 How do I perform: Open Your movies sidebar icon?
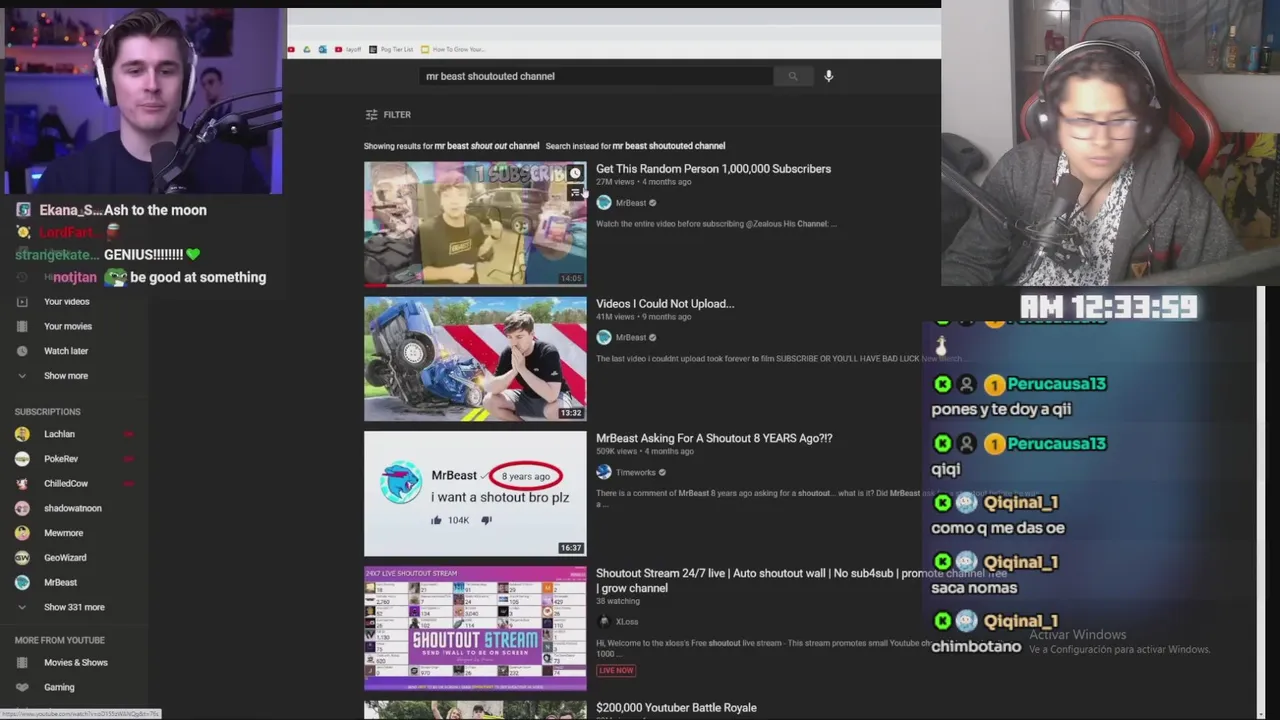pyautogui.click(x=22, y=326)
